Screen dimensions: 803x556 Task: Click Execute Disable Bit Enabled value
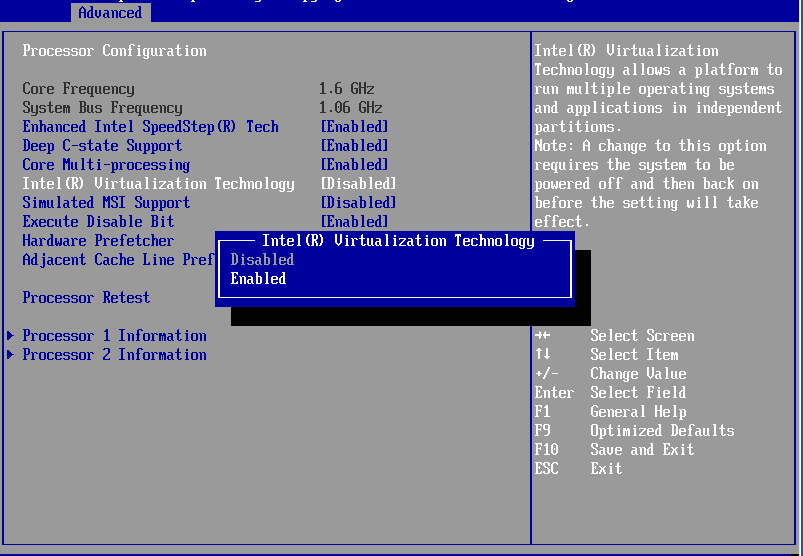(354, 222)
